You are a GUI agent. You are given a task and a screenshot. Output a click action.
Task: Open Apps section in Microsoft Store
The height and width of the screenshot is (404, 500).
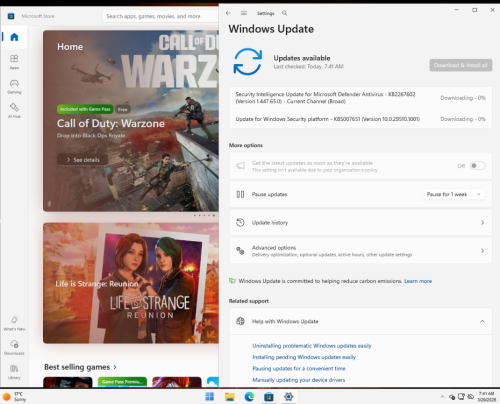(x=14, y=62)
